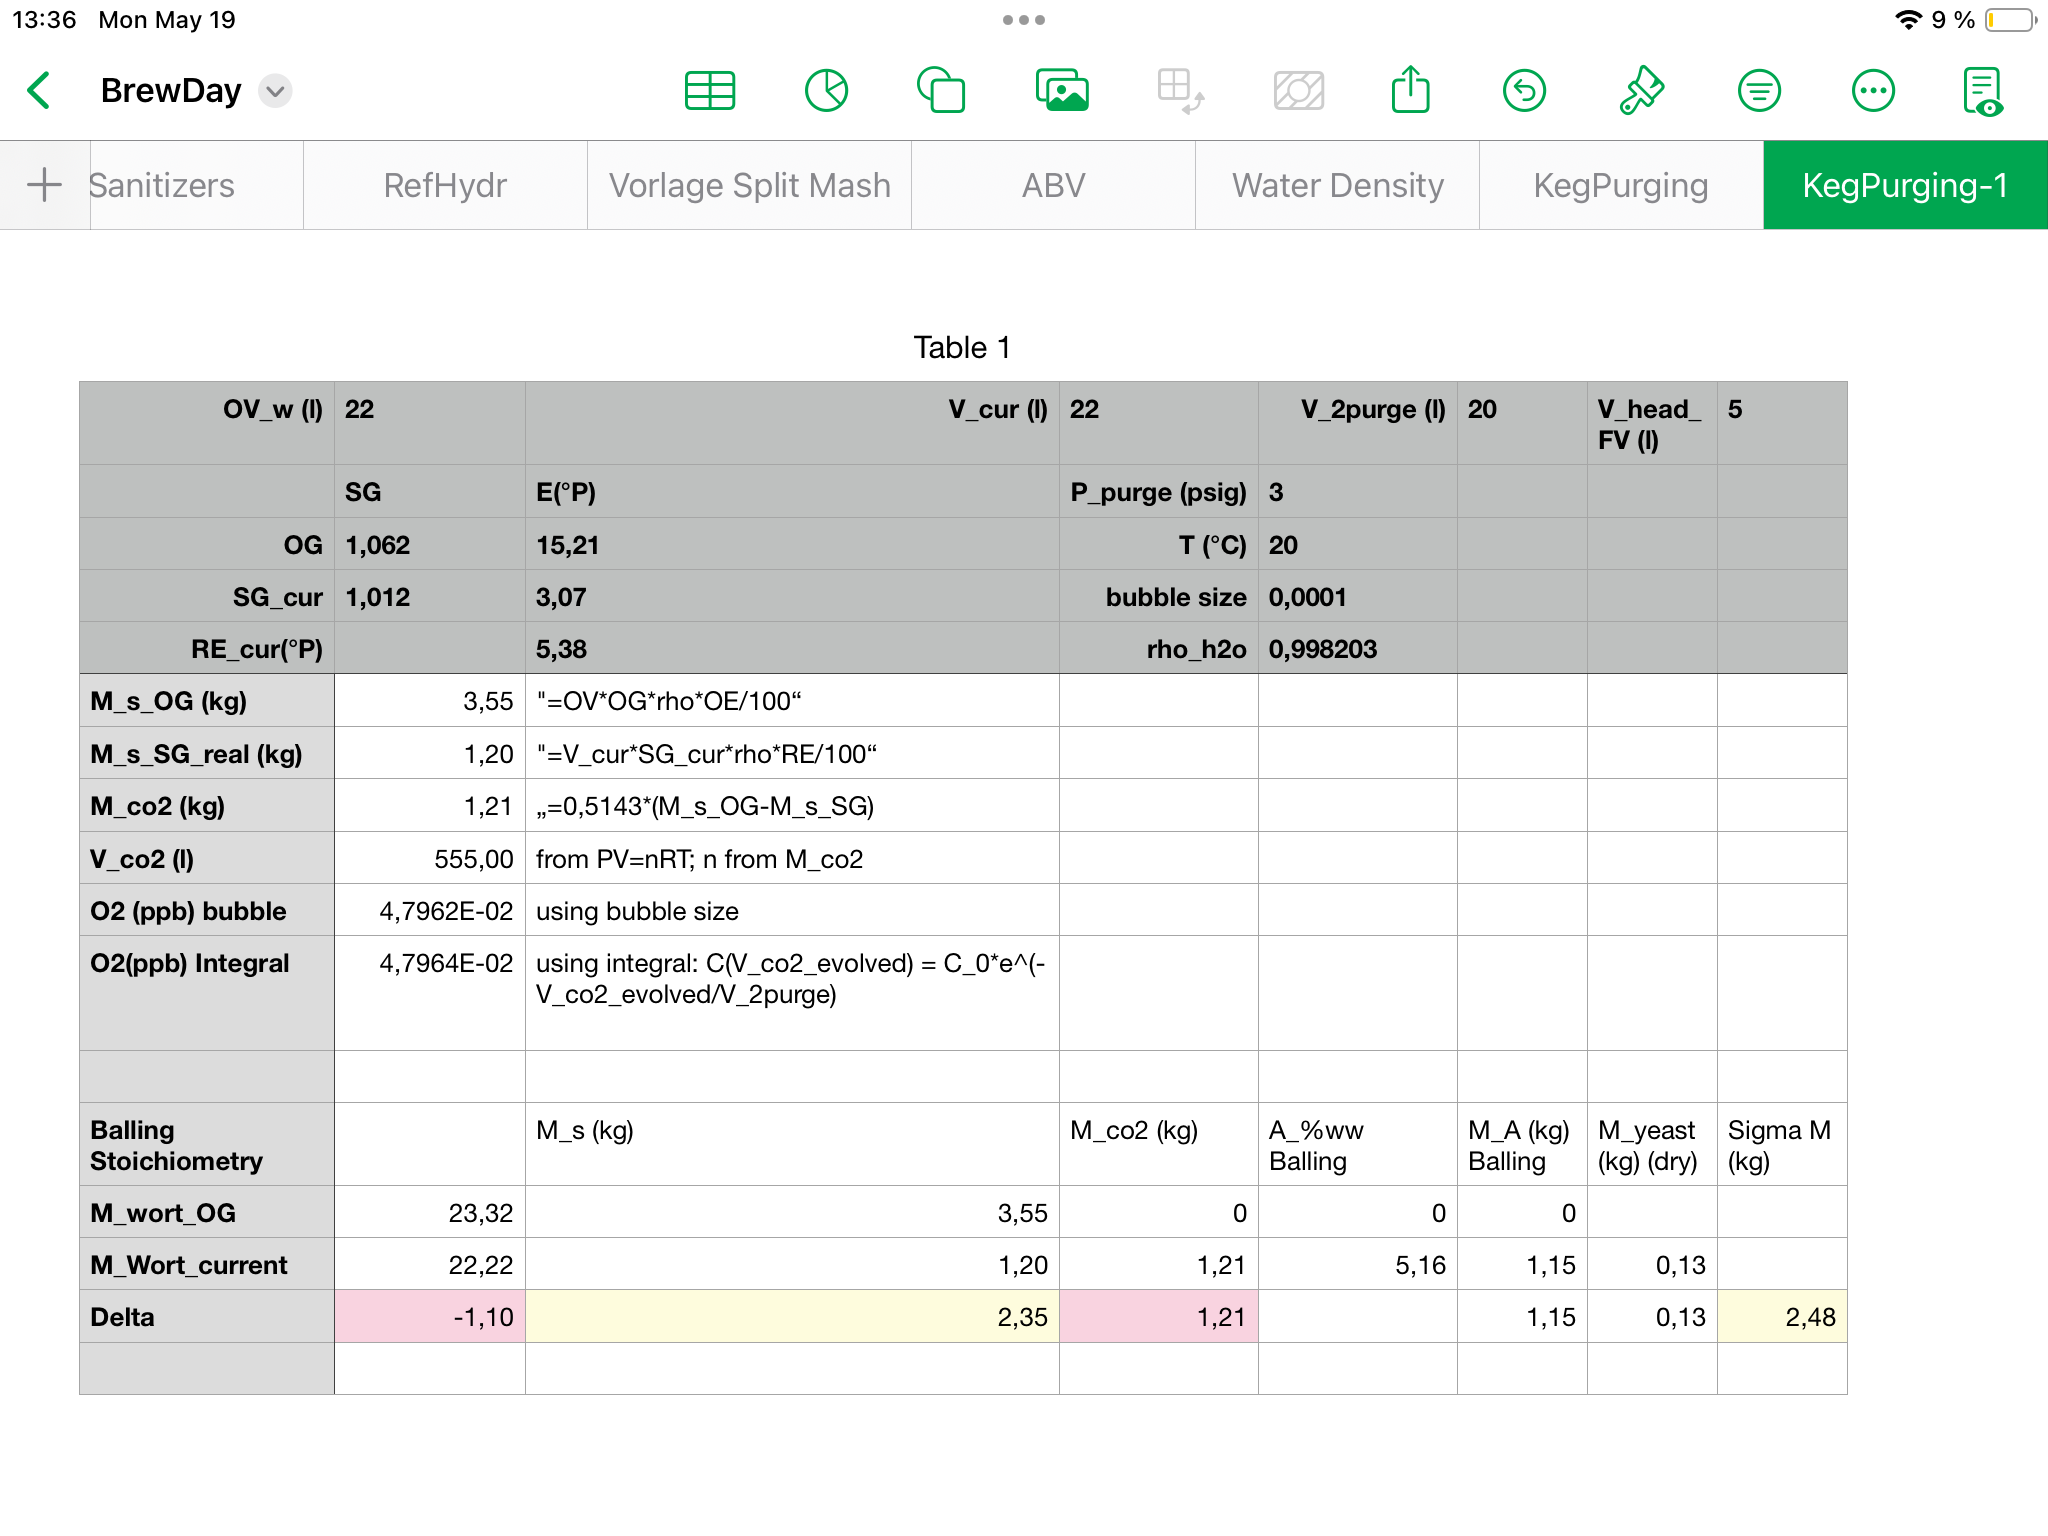This screenshot has width=2048, height=1536.
Task: Open the Format paintbrush panel
Action: (x=1641, y=91)
